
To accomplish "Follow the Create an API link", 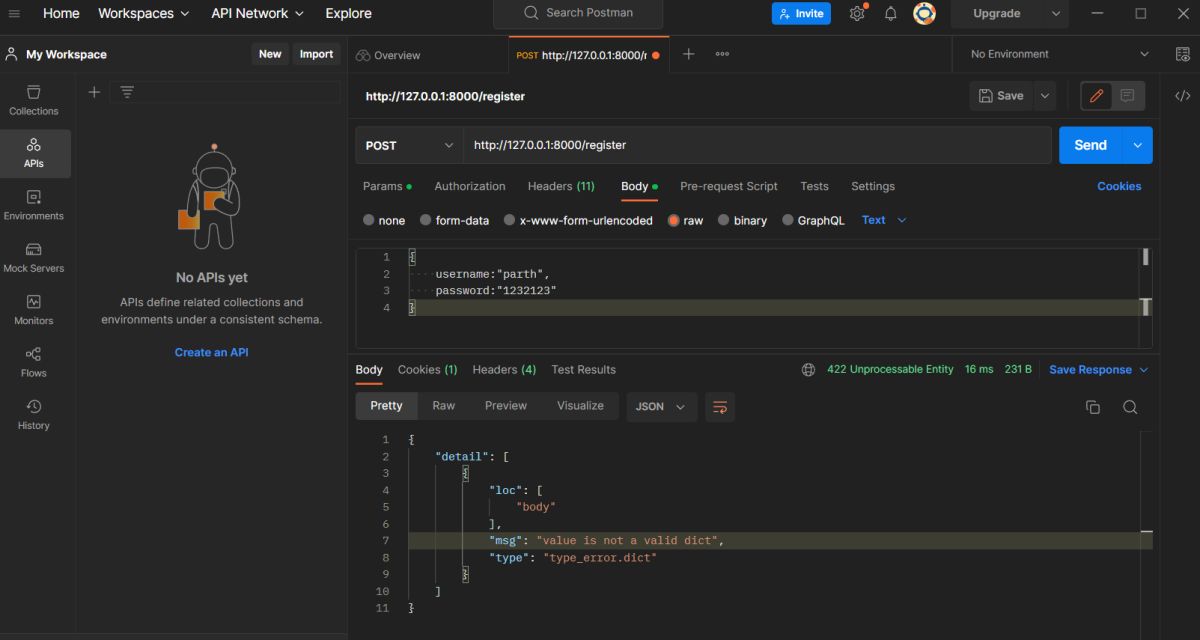I will pyautogui.click(x=211, y=352).
